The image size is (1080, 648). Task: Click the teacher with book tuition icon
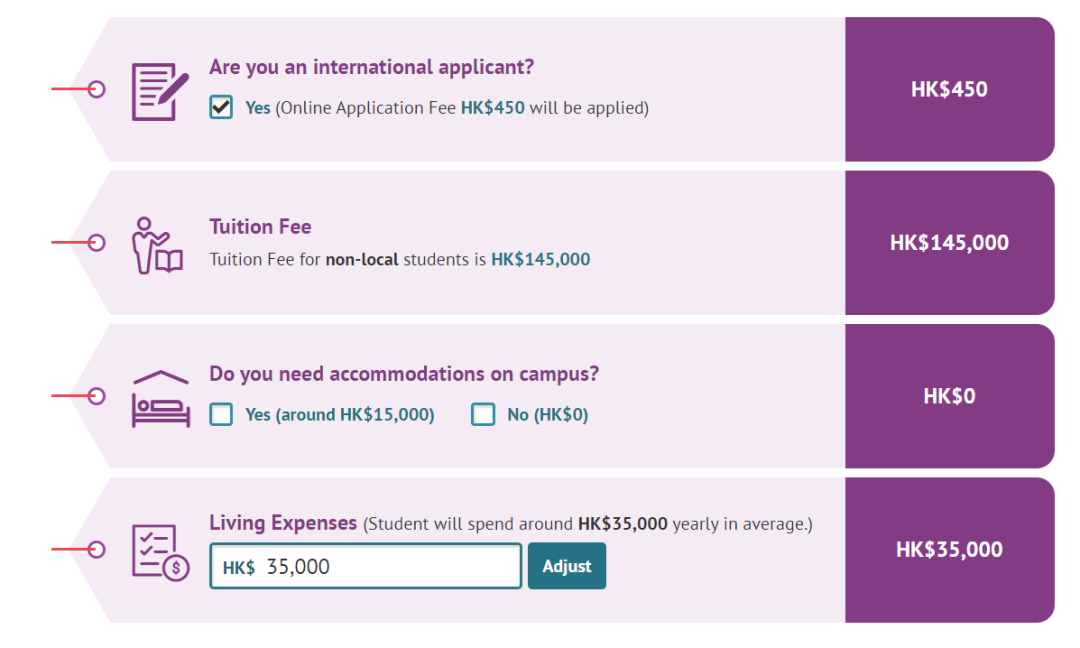click(157, 246)
